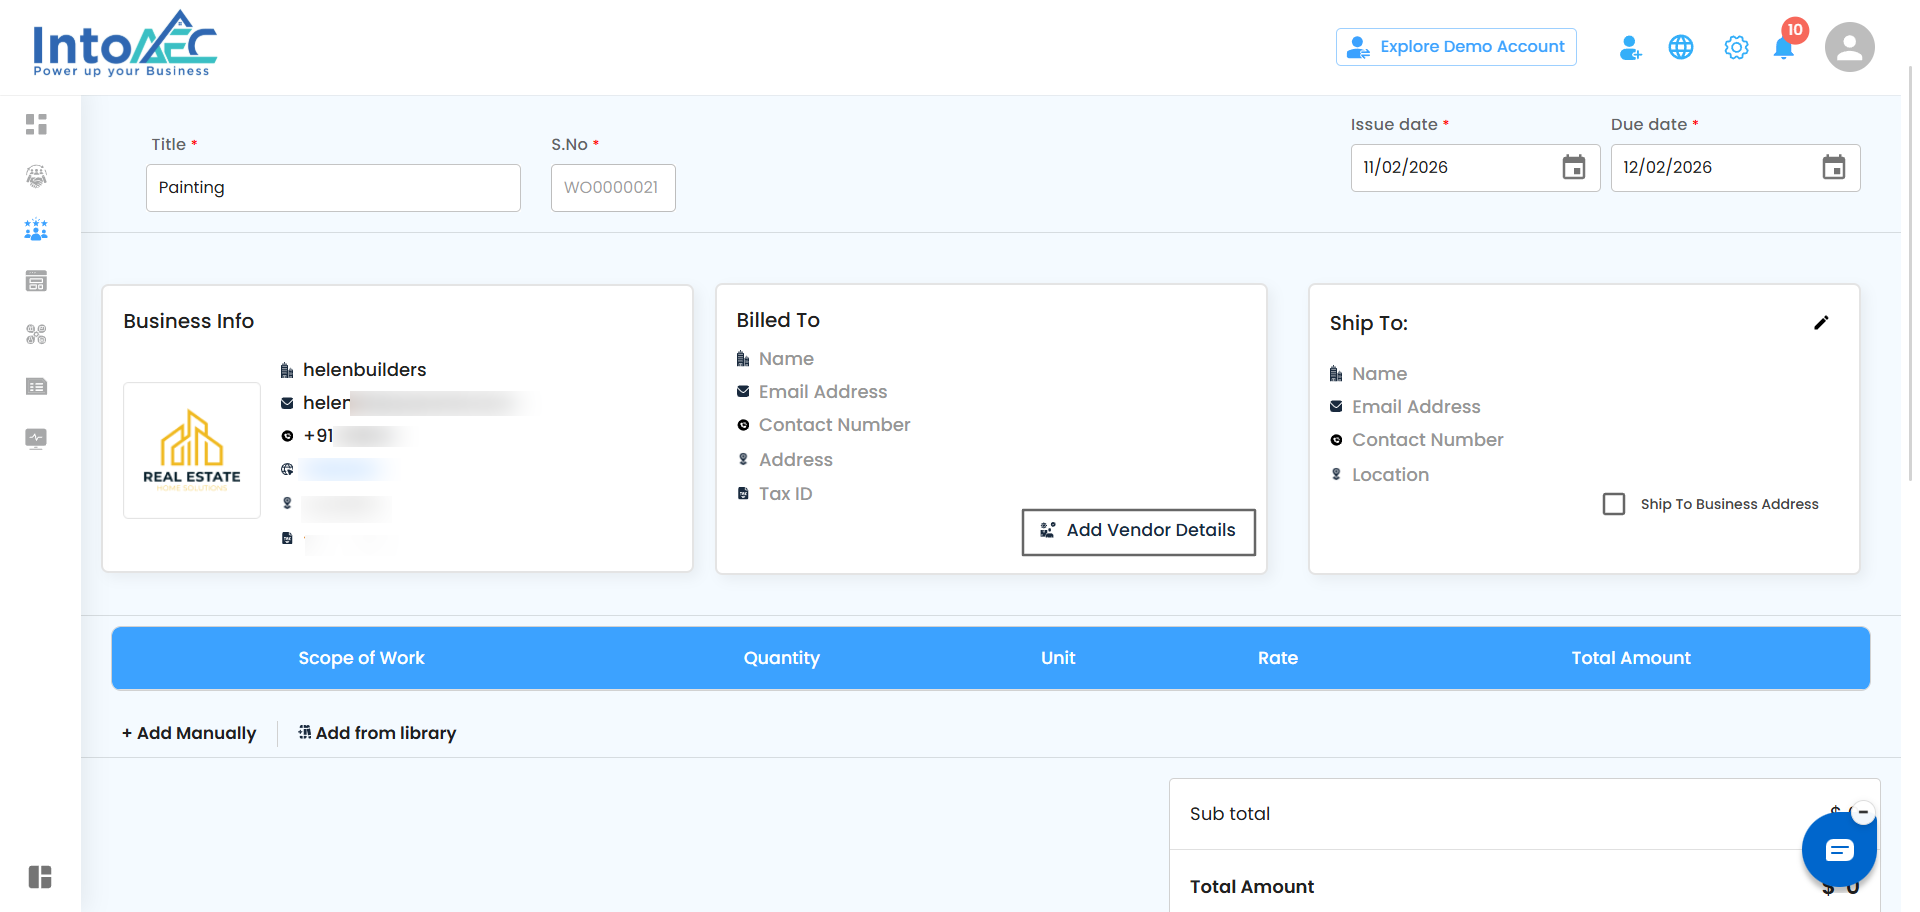Click the four-circle drone sidebar icon
1920x912 pixels.
click(x=37, y=334)
